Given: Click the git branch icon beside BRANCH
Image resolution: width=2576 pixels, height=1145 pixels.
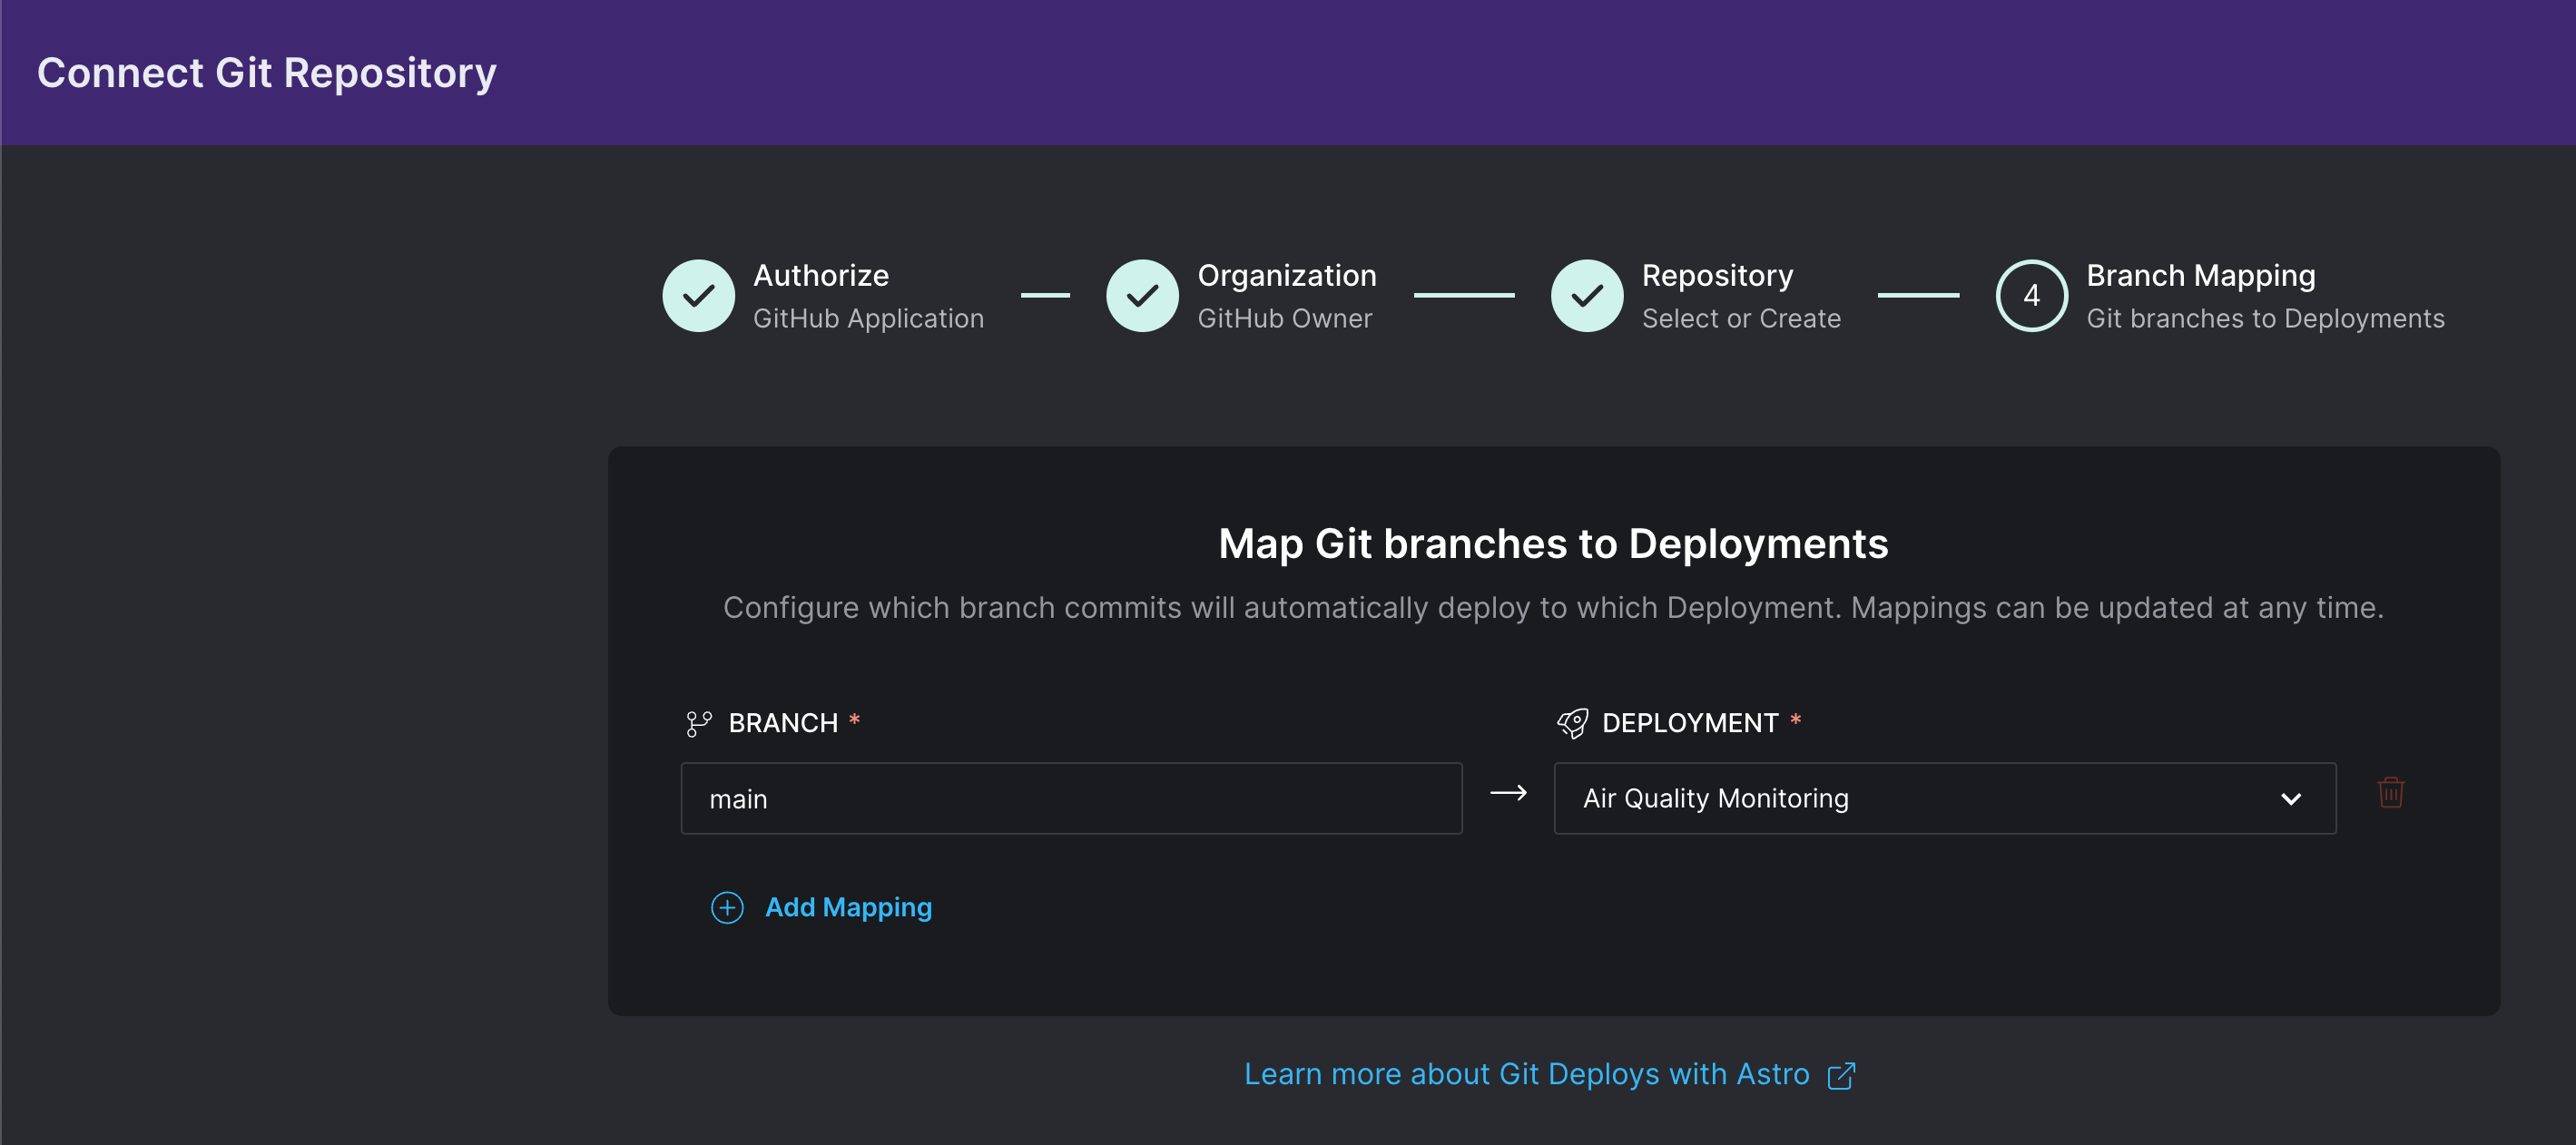Looking at the screenshot, I should click(x=698, y=722).
